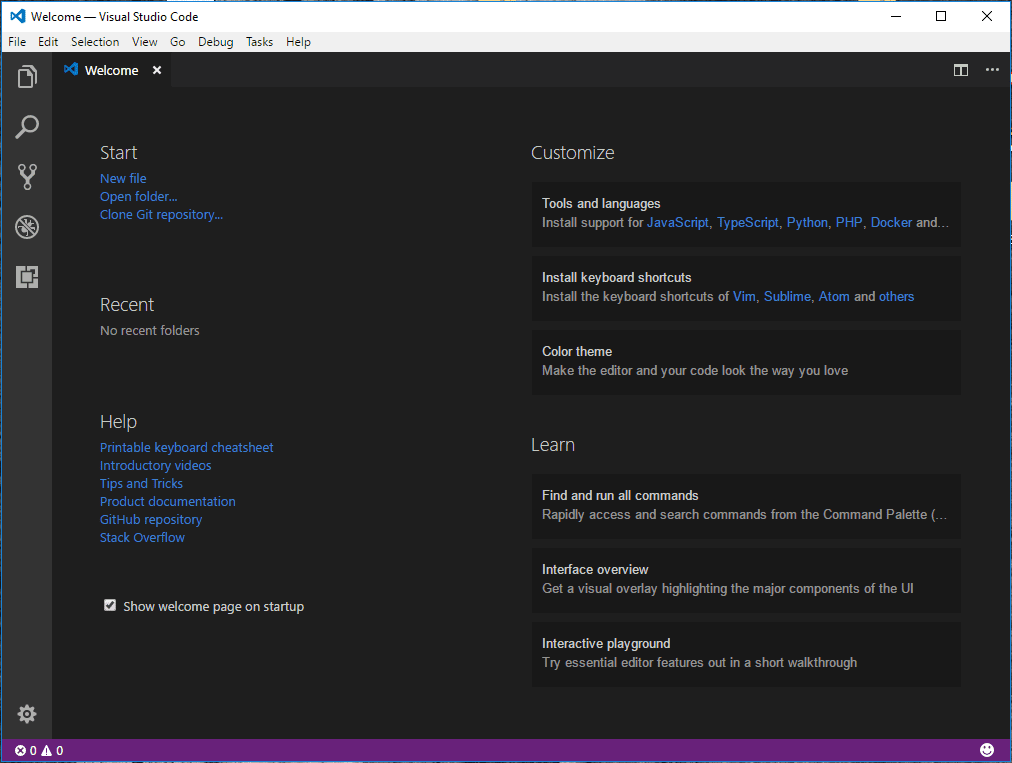Open the Extensions view icon
1012x763 pixels.
[27, 277]
